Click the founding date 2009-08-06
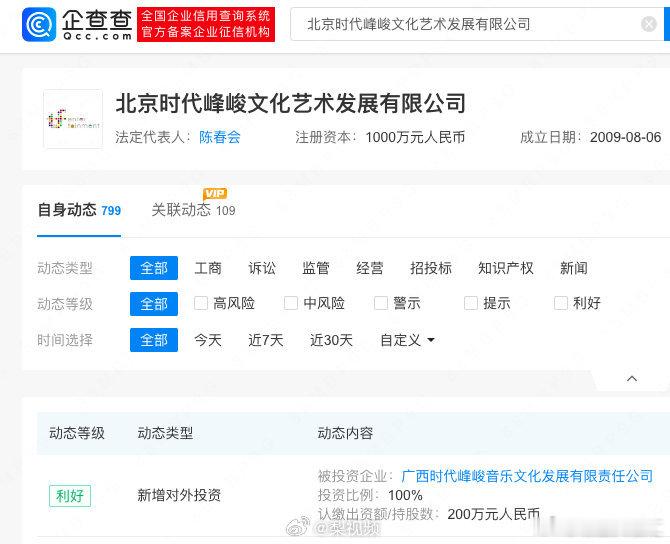The image size is (670, 544). (x=626, y=137)
